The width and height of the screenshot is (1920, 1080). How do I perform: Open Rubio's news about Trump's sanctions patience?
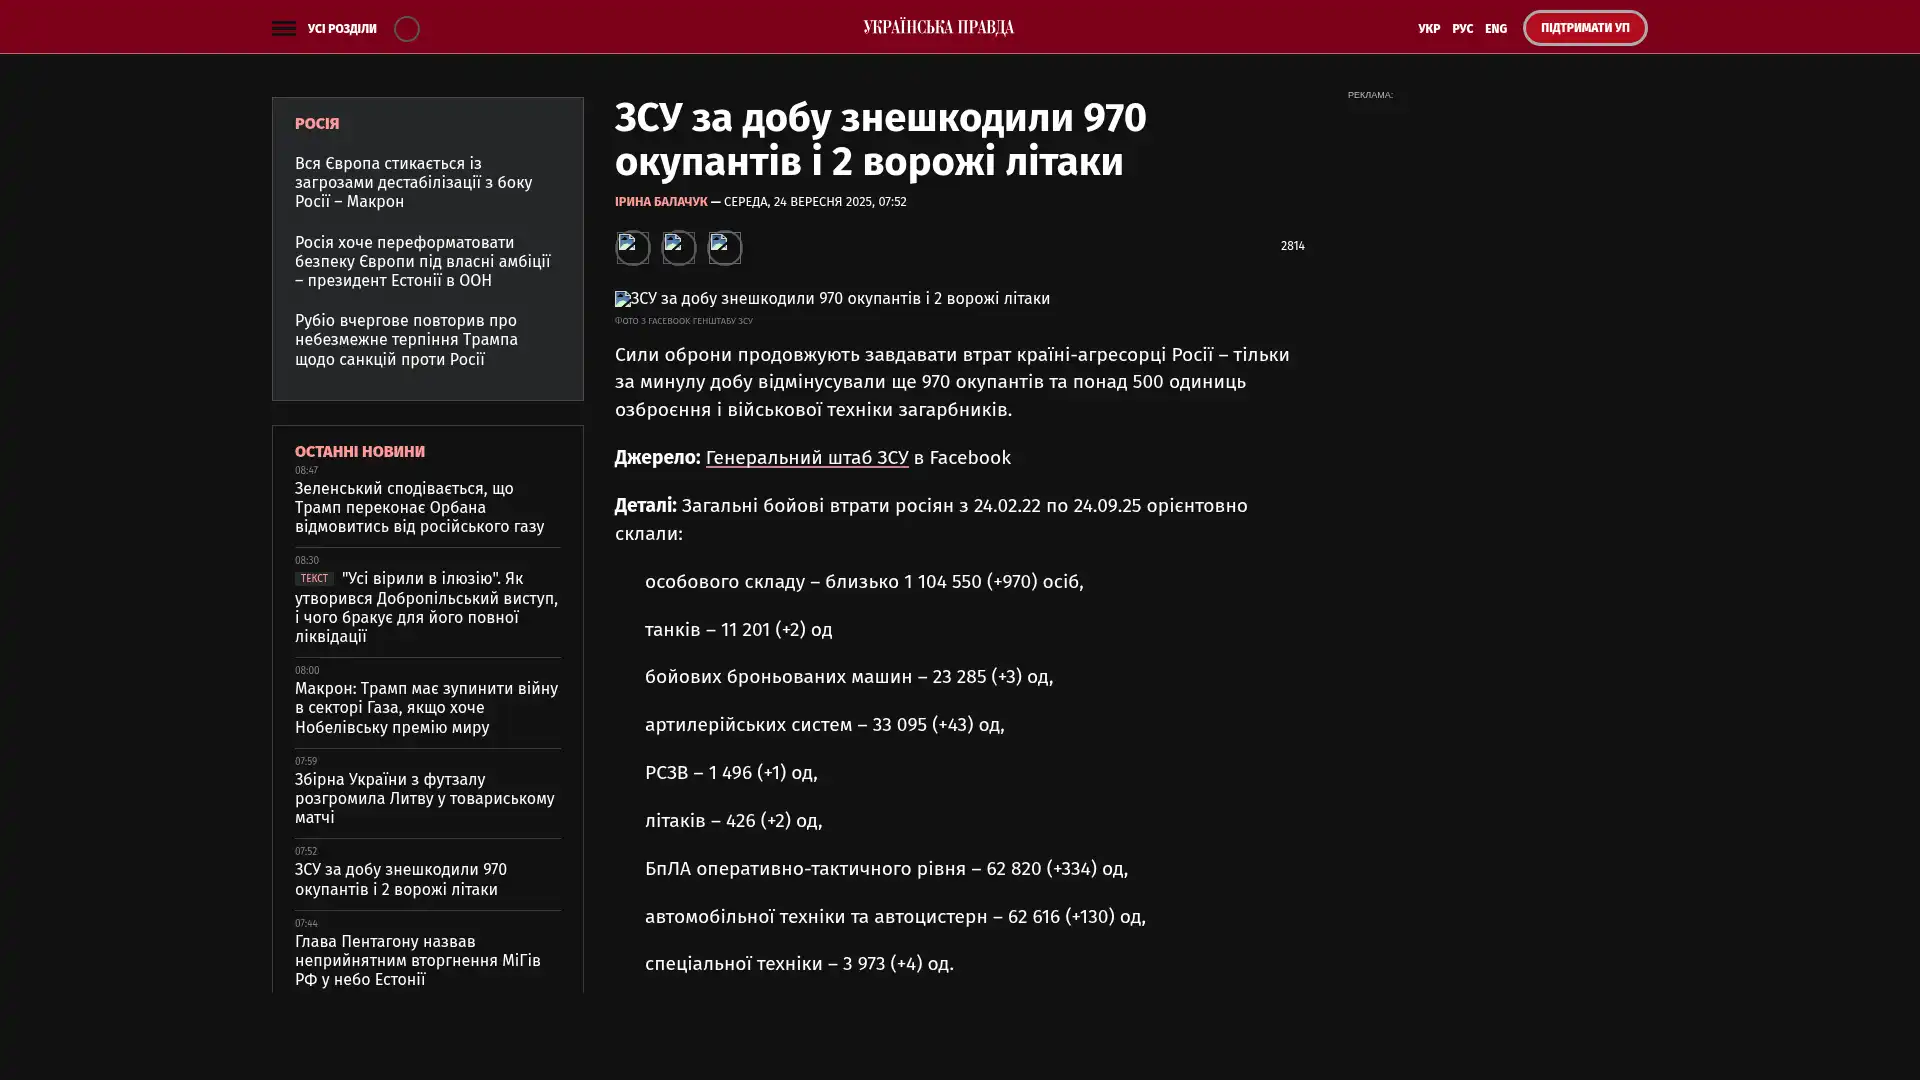[406, 340]
